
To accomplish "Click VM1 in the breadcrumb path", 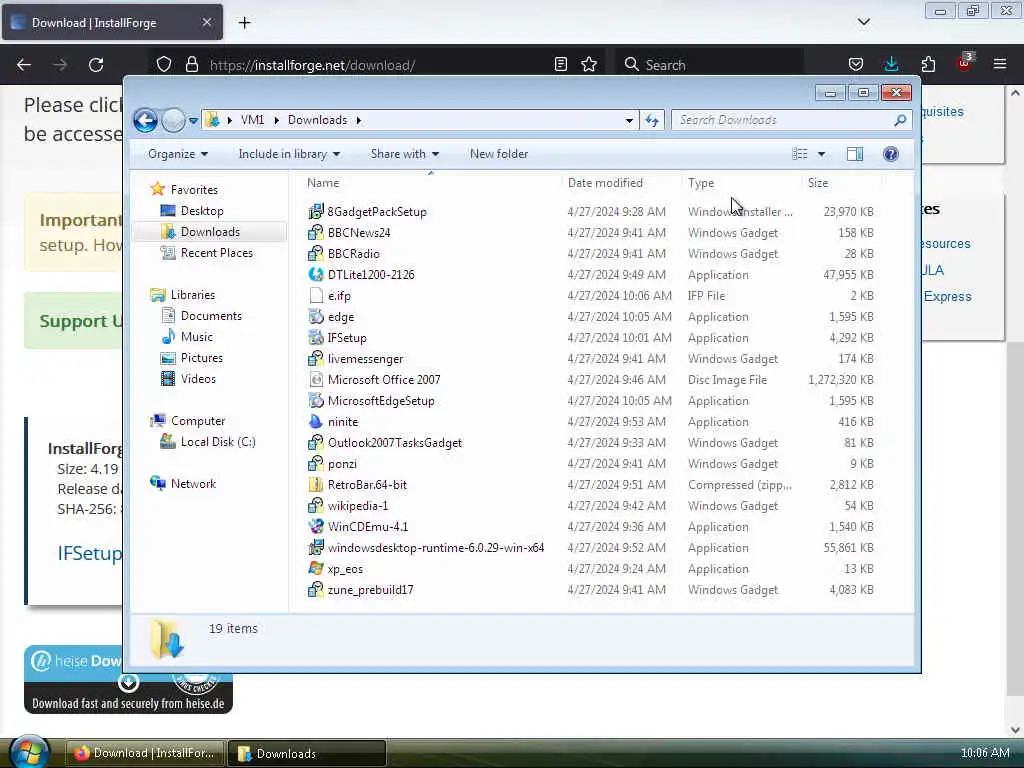I will pos(252,120).
